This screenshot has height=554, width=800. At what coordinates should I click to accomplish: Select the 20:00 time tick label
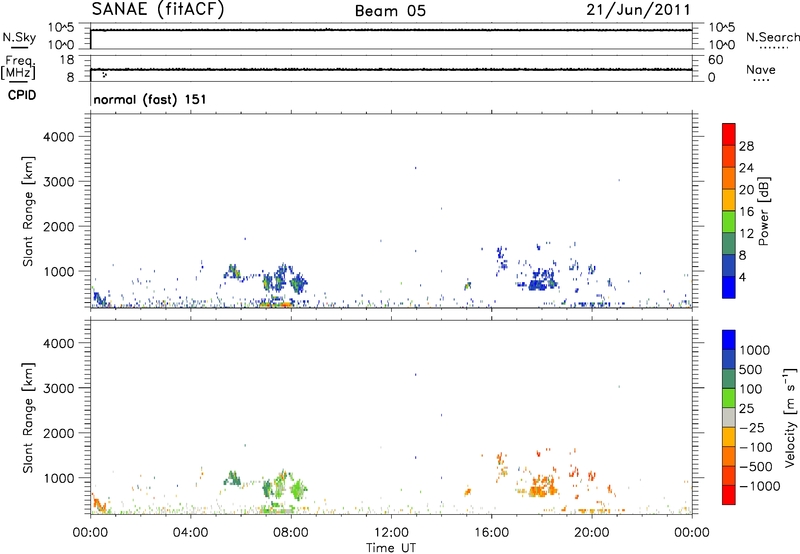592,533
